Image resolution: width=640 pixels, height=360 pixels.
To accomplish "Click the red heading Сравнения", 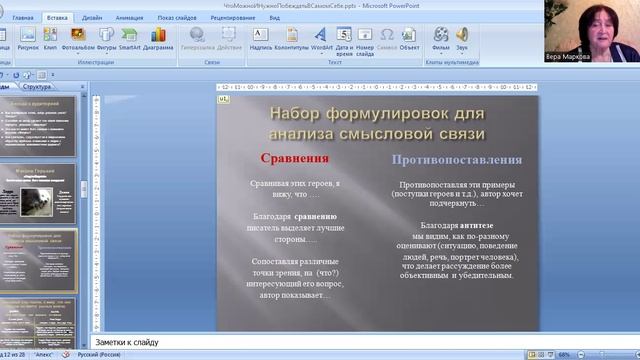I will [295, 158].
